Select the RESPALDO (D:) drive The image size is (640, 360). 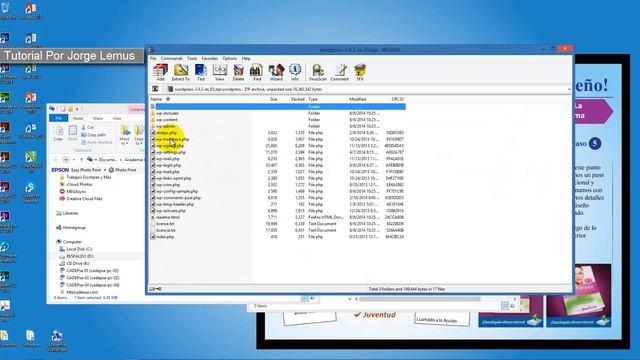76,256
